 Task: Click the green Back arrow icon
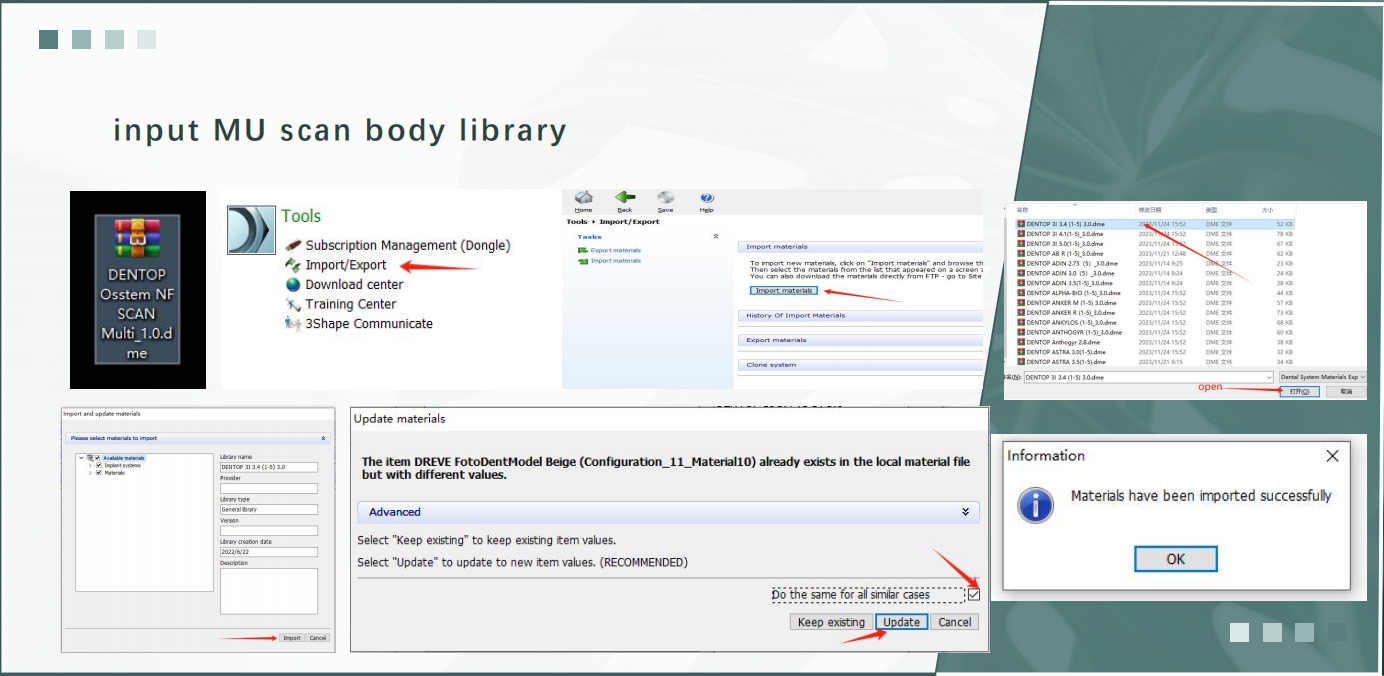pyautogui.click(x=625, y=198)
